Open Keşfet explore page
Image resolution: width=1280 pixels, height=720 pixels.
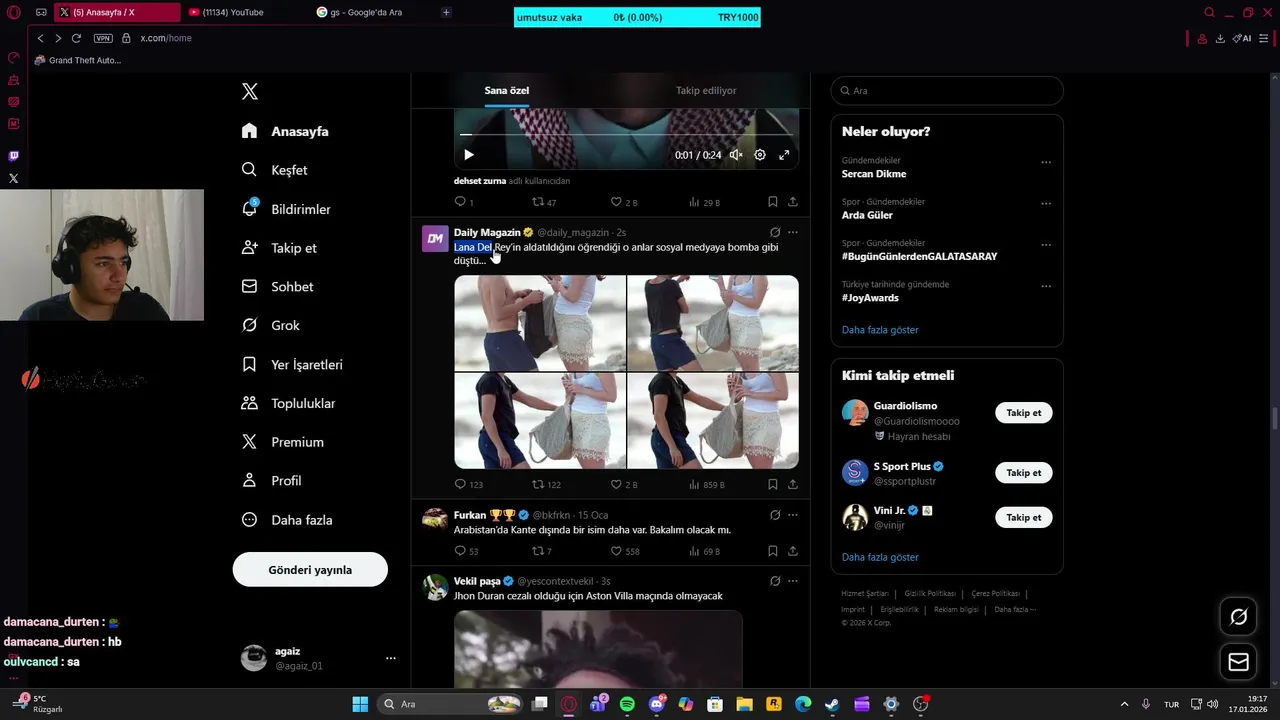[275, 170]
